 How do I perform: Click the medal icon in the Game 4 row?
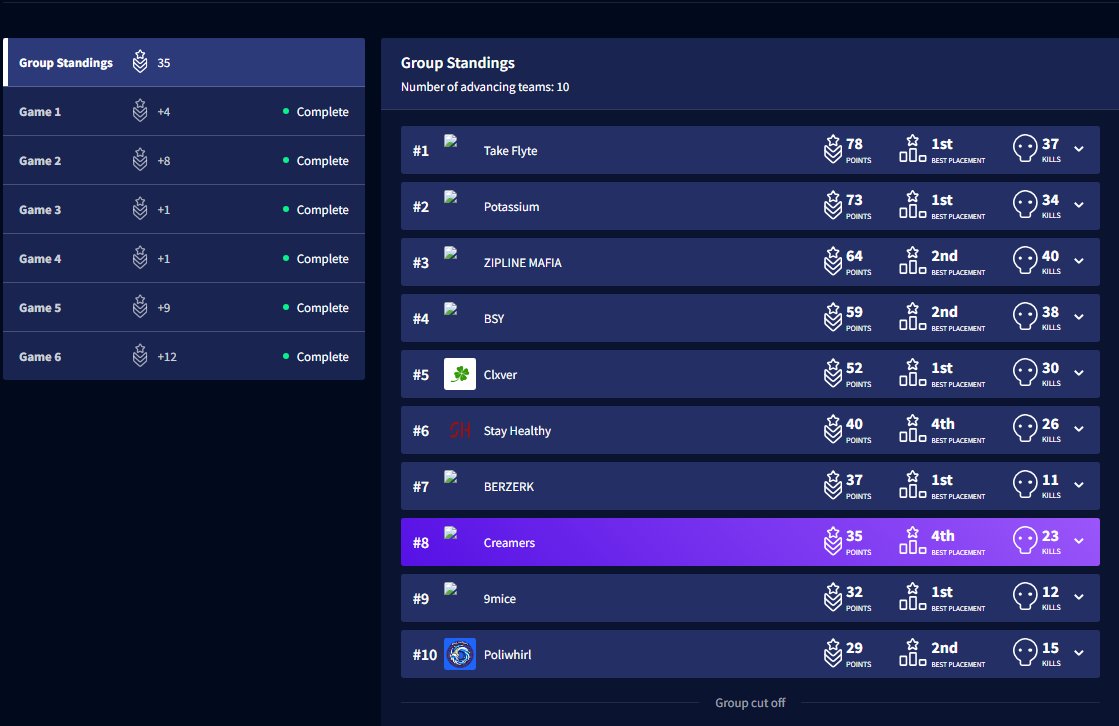[140, 258]
